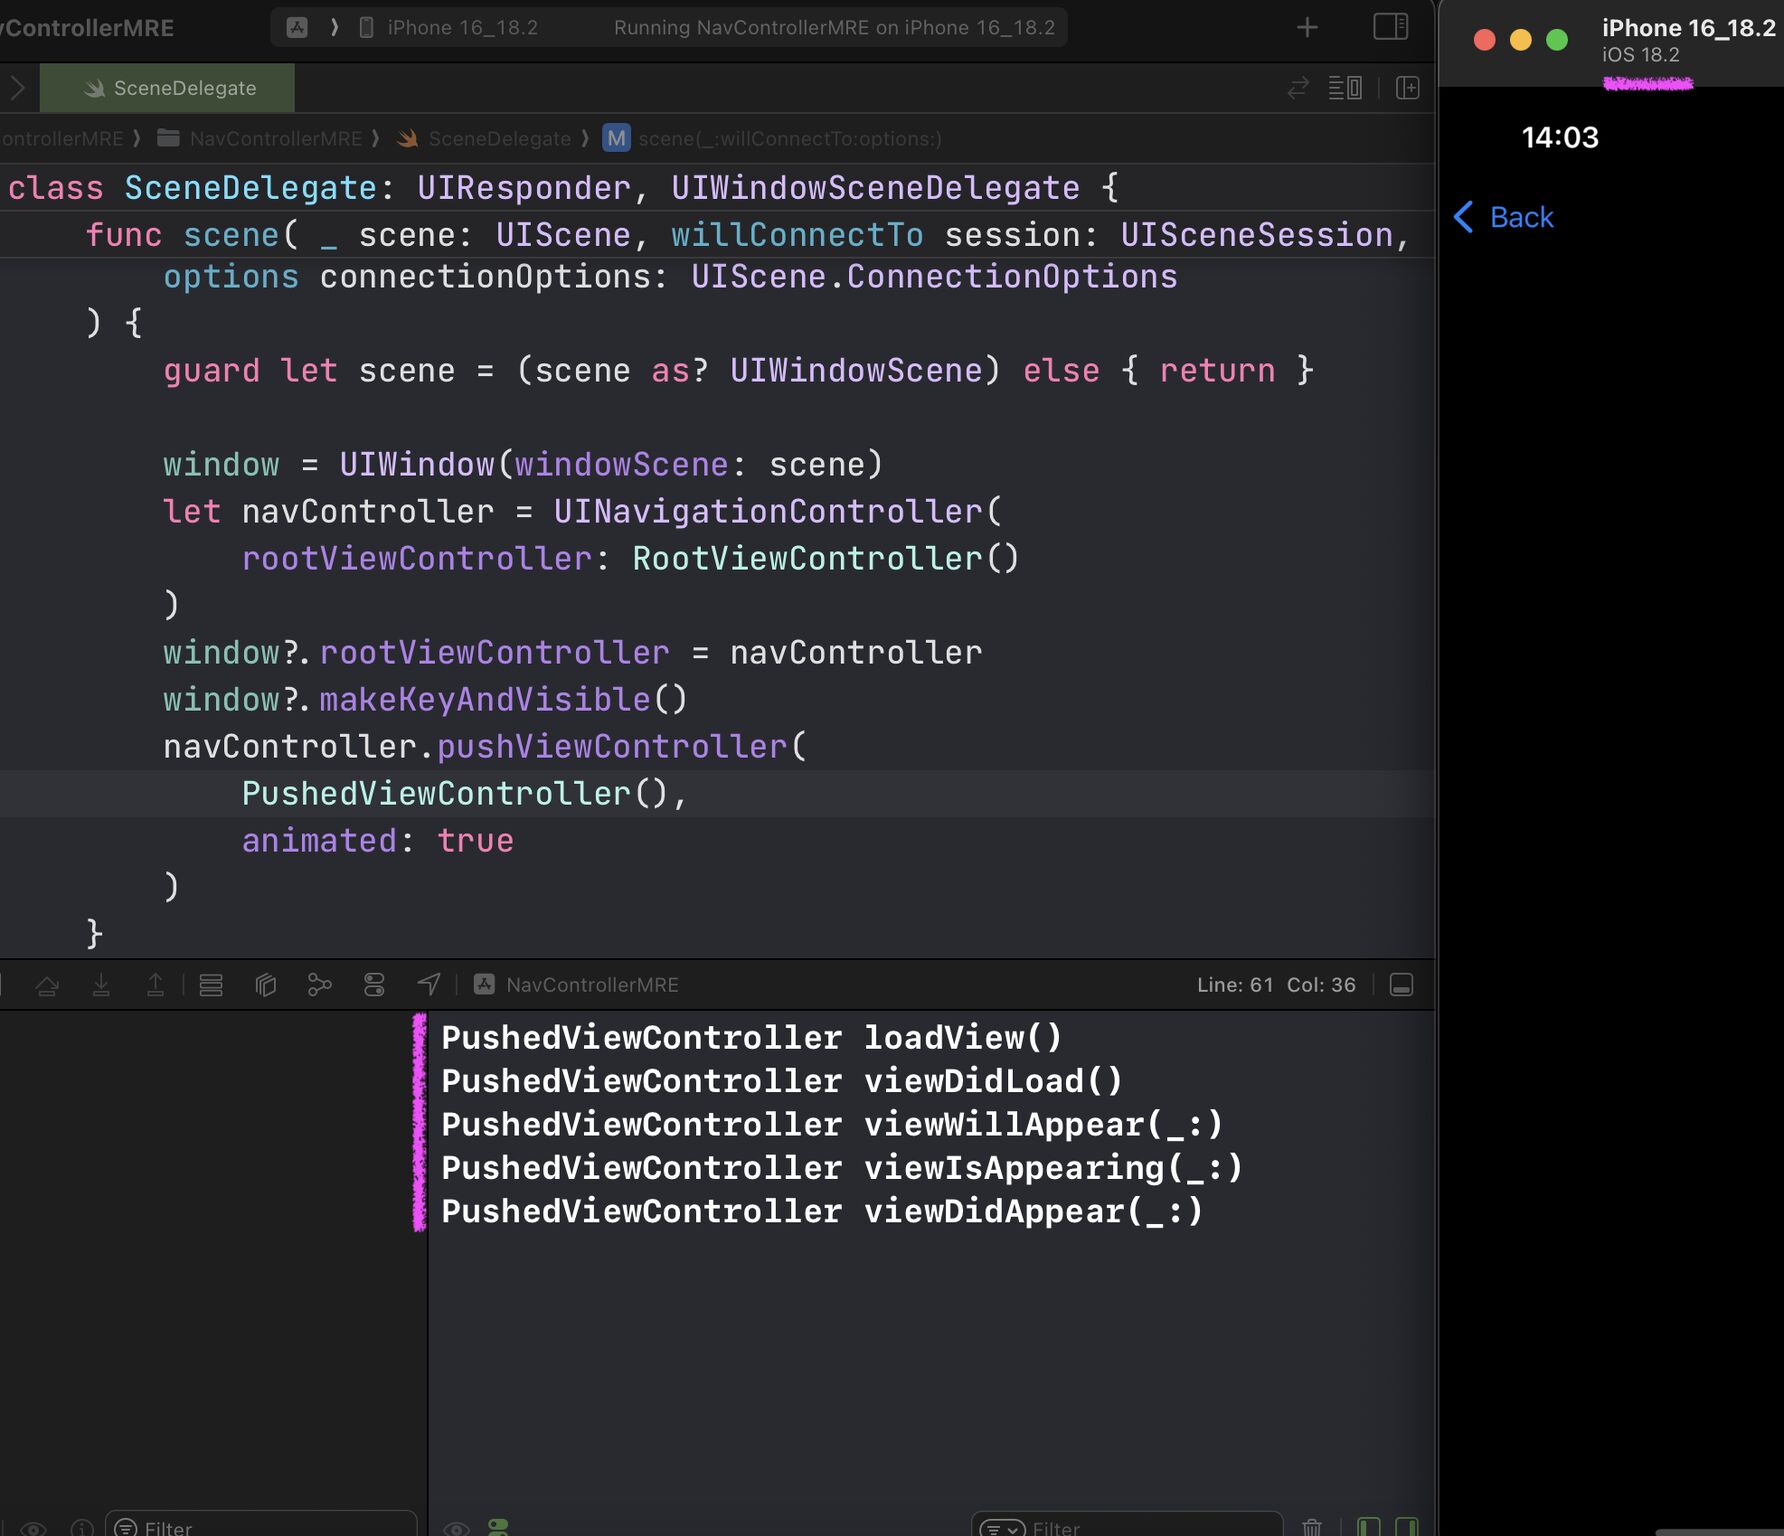This screenshot has width=1784, height=1536.
Task: Choose the iPhone 16_18.2 run destination
Action: [x=449, y=27]
